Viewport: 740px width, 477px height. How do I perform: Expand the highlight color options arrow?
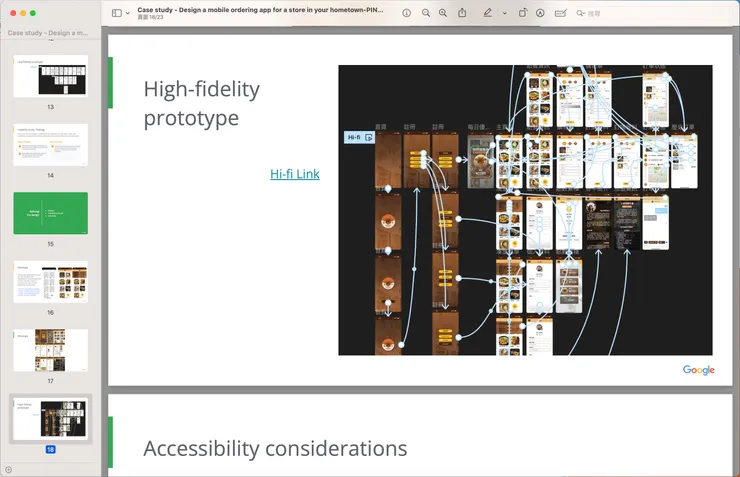coord(505,13)
